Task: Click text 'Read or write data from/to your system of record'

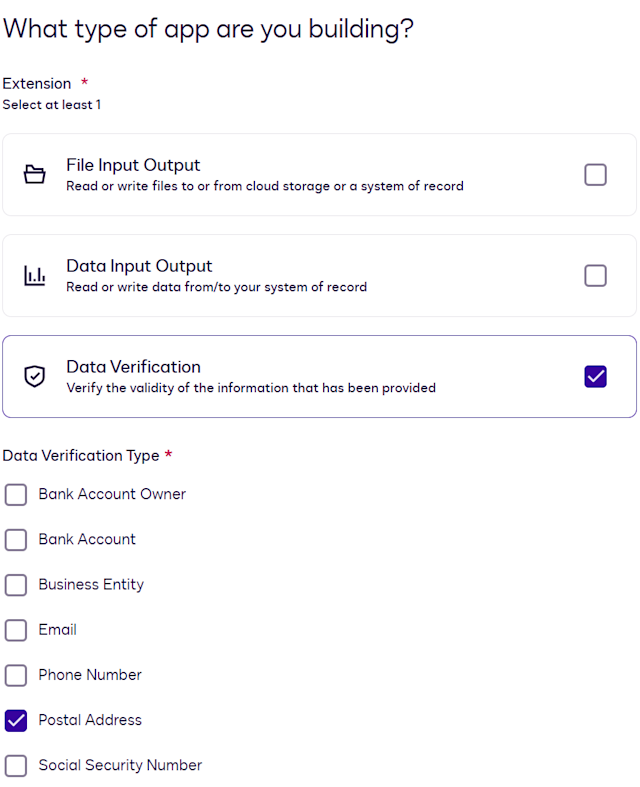Action: point(216,287)
